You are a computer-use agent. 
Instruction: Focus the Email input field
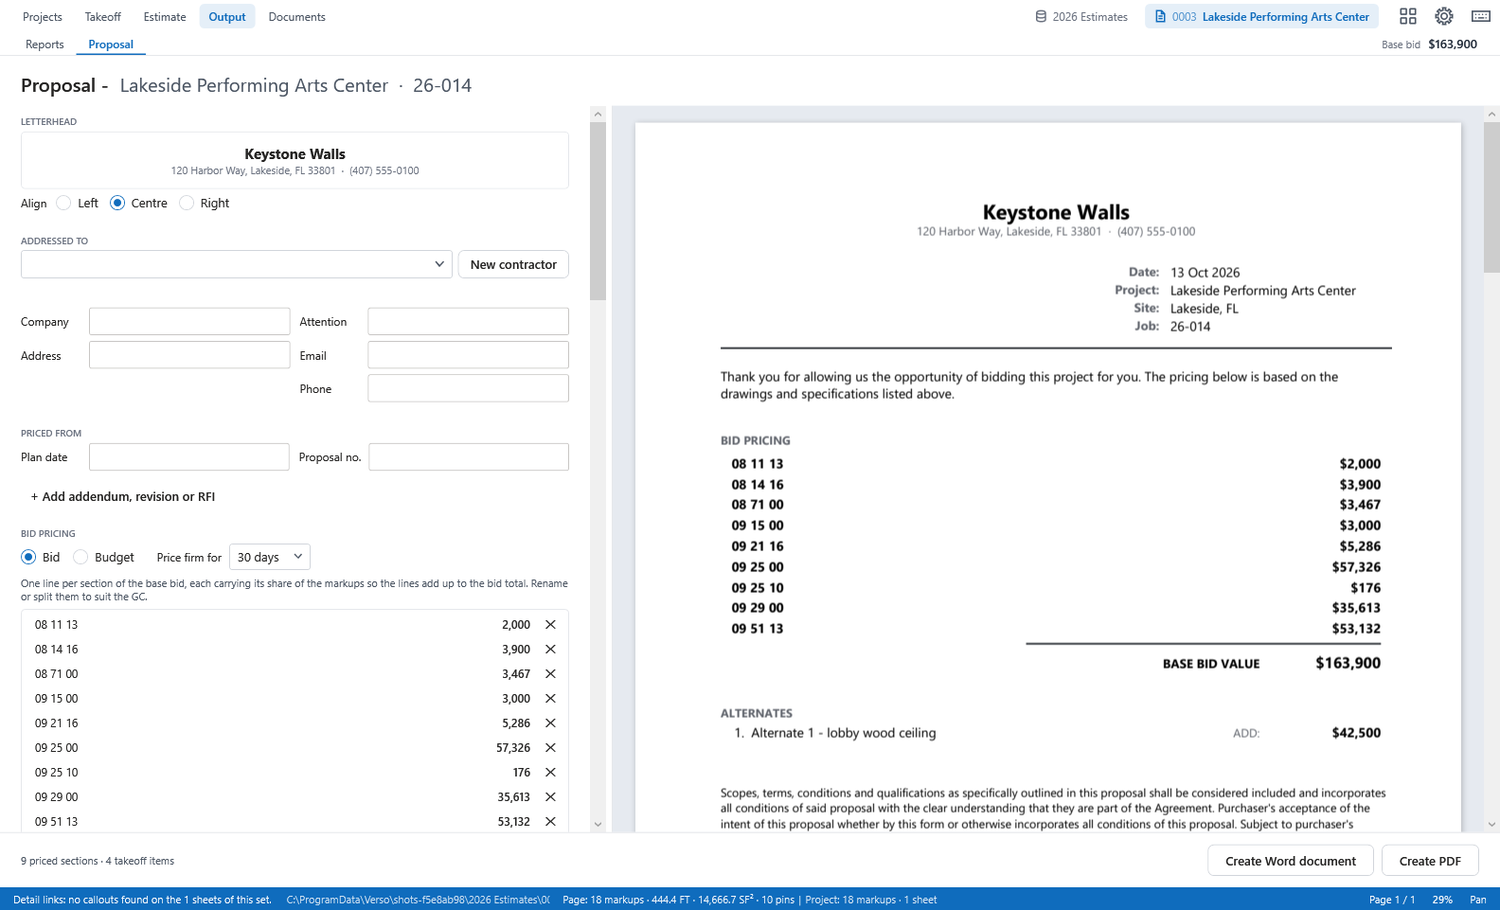tap(468, 355)
